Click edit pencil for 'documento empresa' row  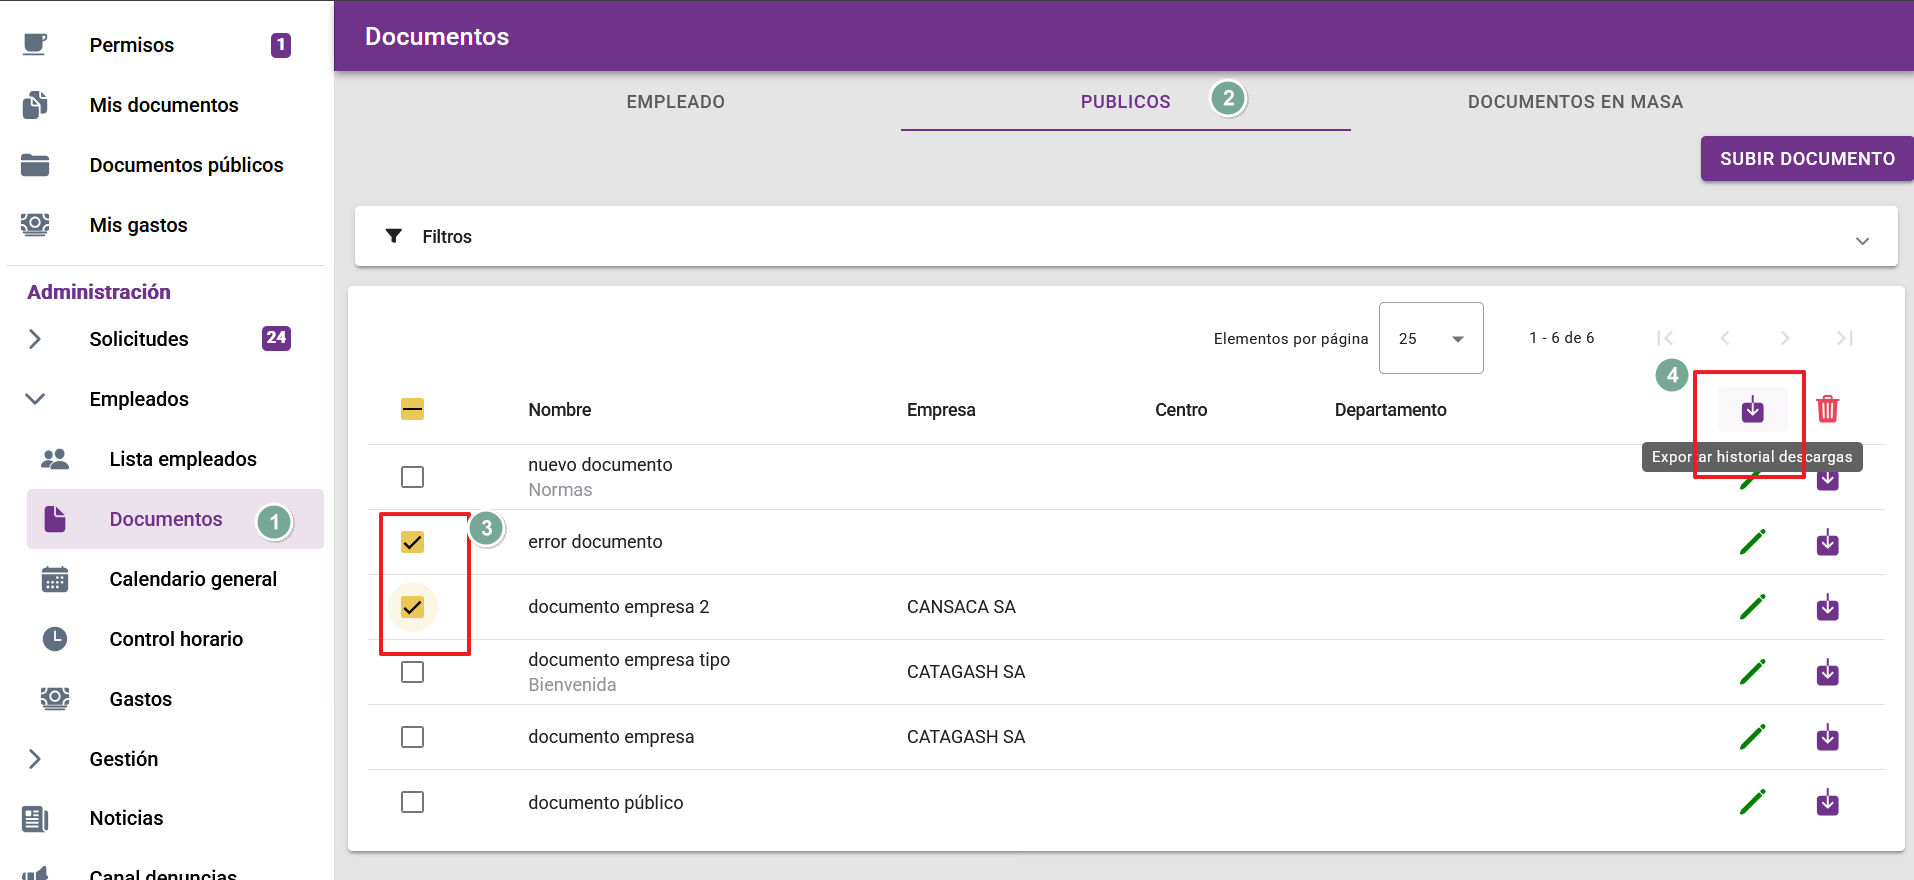(x=1752, y=737)
